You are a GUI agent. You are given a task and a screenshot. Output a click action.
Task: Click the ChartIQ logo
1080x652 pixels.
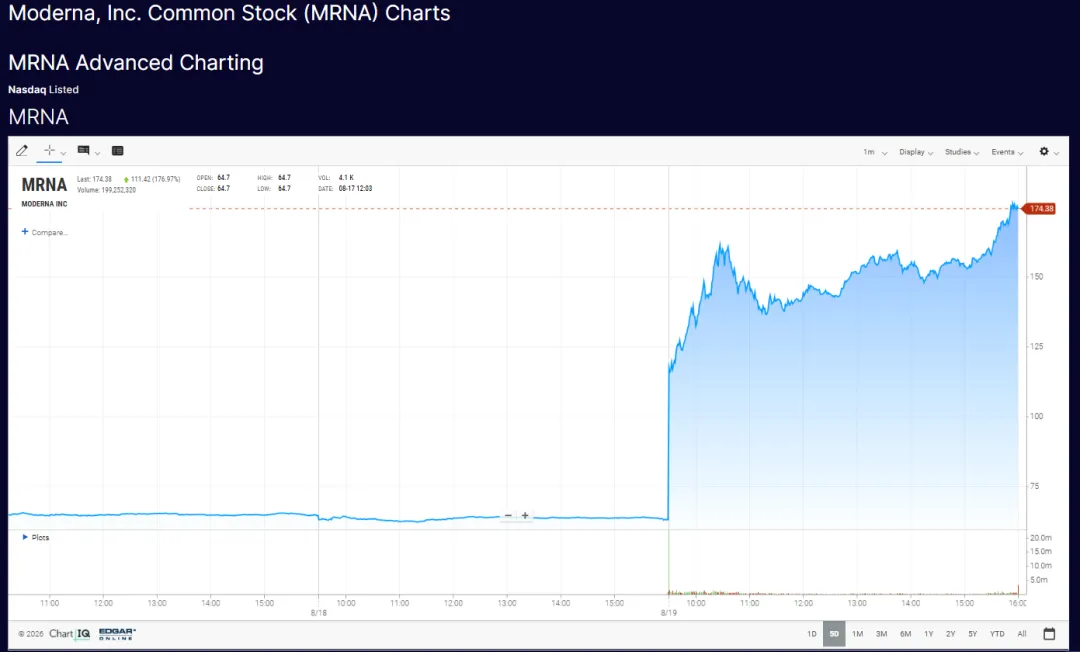[70, 633]
